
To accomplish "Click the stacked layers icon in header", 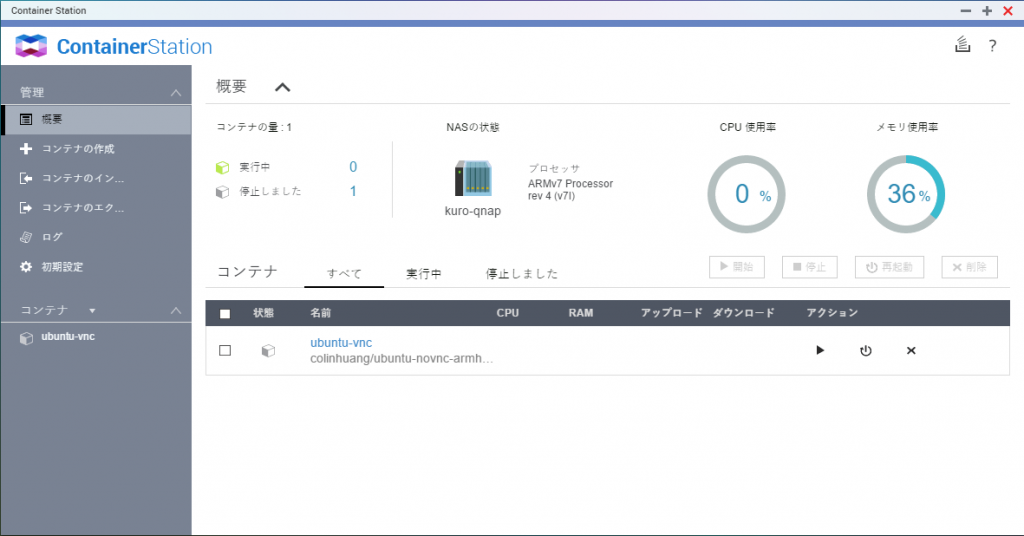I will coord(962,45).
